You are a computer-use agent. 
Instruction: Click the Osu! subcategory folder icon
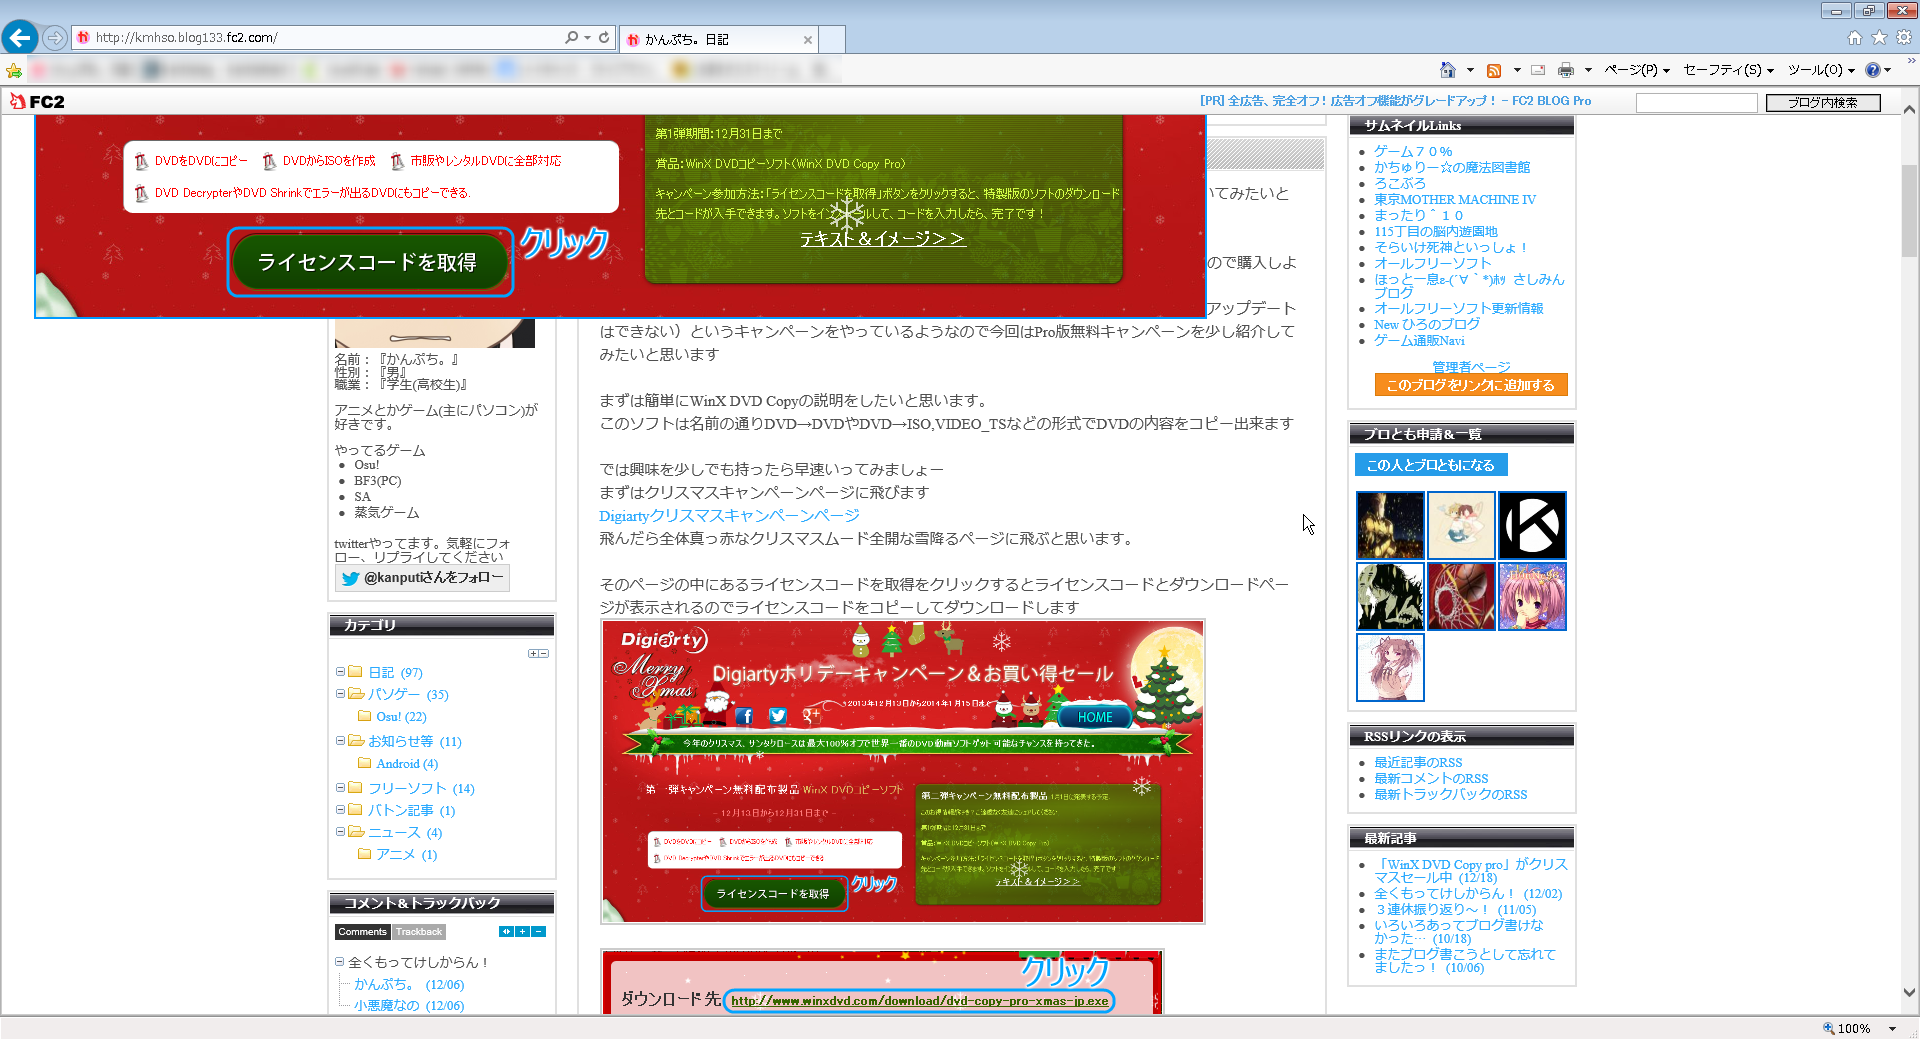[x=364, y=716]
